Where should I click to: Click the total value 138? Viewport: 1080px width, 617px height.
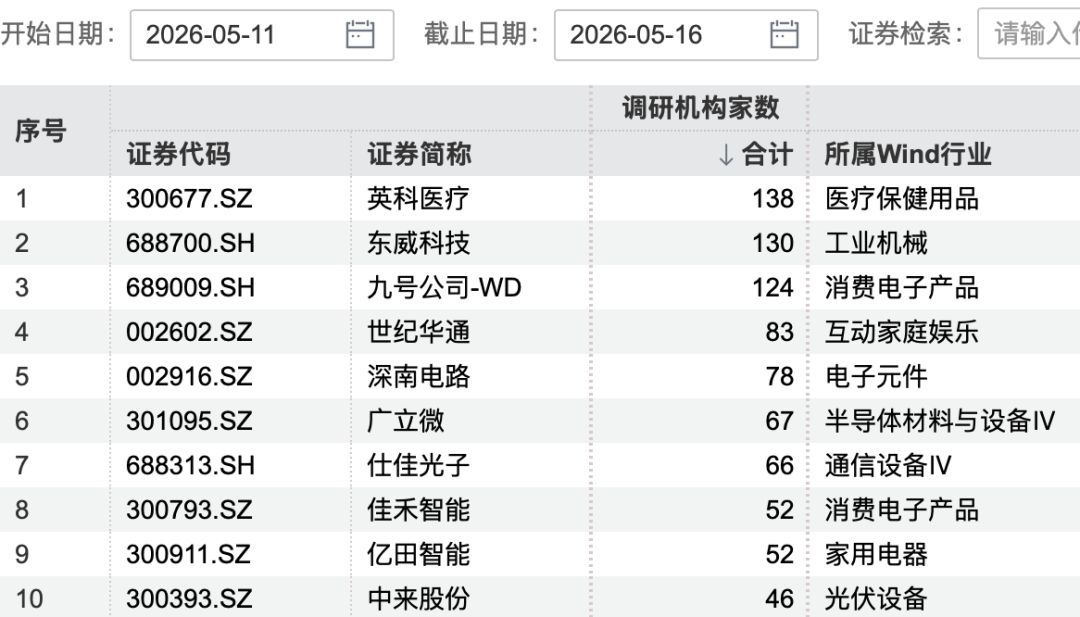pyautogui.click(x=773, y=198)
